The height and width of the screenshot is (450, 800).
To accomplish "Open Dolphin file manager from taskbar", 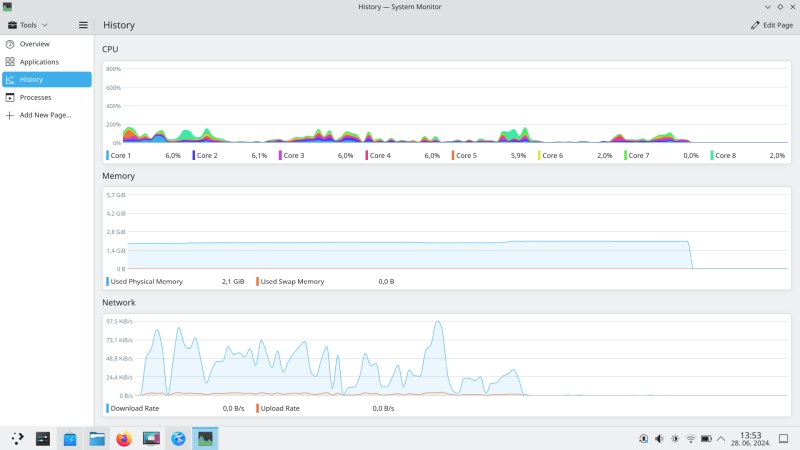I will pos(97,438).
